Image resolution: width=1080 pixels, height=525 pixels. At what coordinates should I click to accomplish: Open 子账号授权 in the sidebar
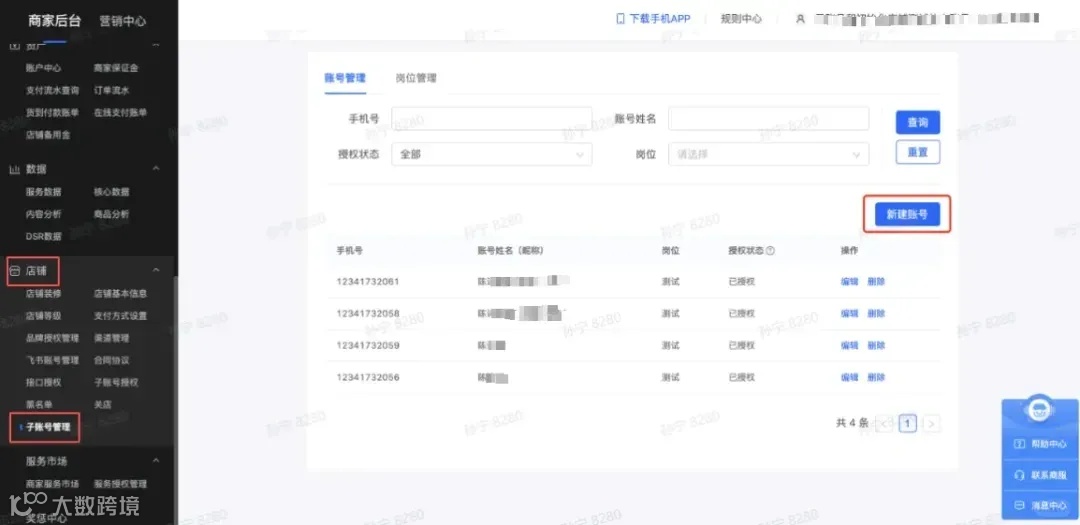click(x=116, y=382)
